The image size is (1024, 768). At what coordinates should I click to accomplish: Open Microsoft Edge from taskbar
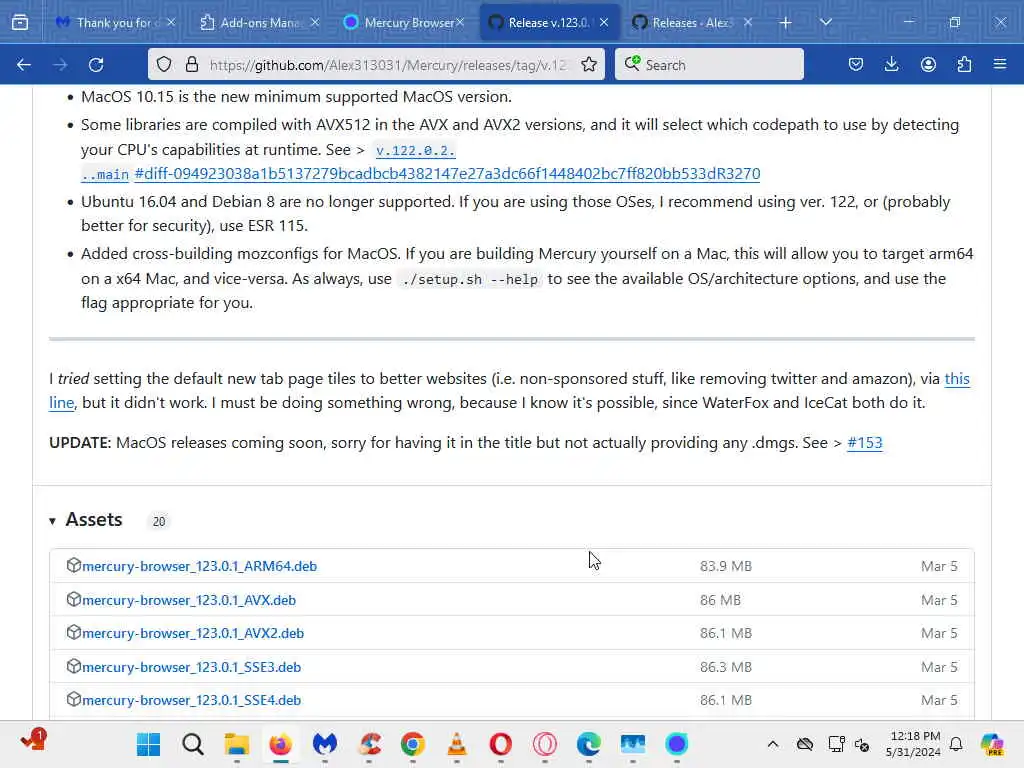tap(588, 744)
